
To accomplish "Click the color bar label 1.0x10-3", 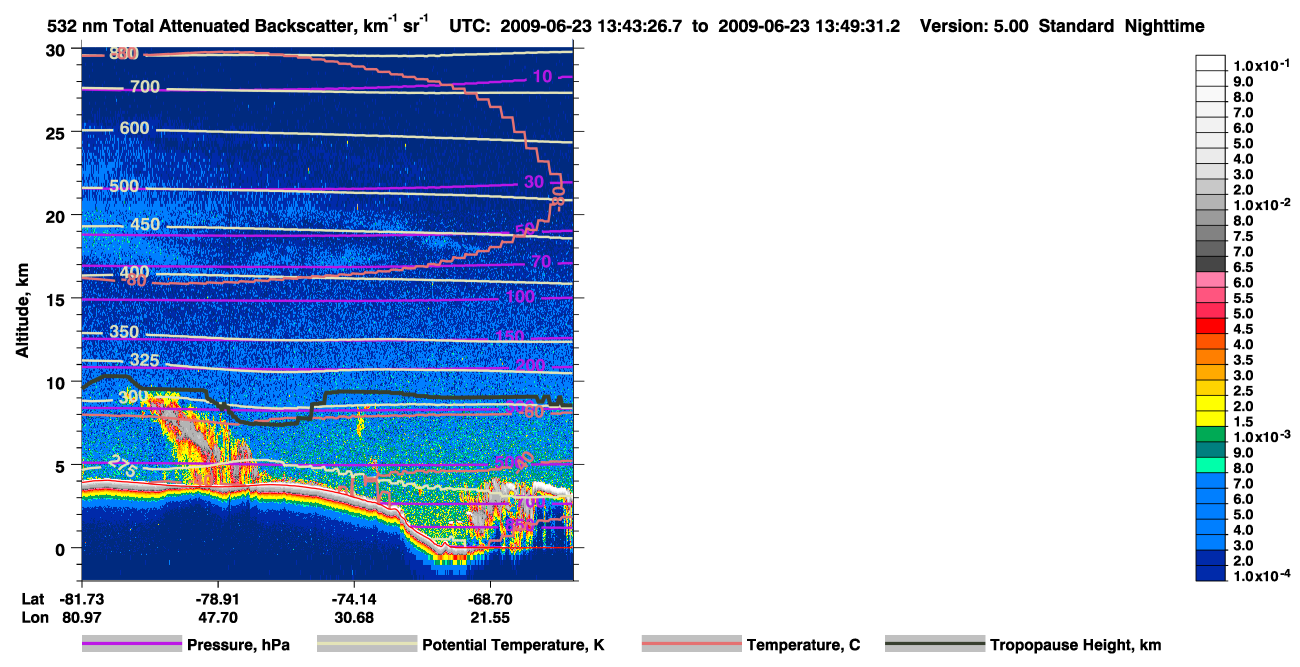I will [1260, 437].
